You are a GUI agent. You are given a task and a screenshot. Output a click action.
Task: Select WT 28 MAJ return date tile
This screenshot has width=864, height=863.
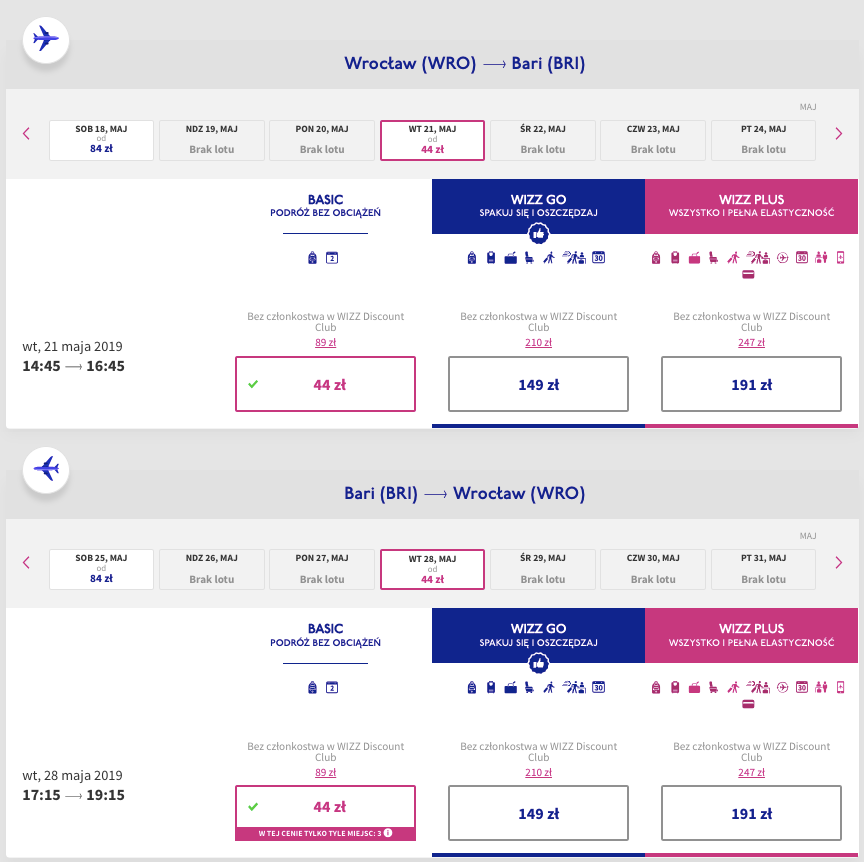[x=432, y=569]
